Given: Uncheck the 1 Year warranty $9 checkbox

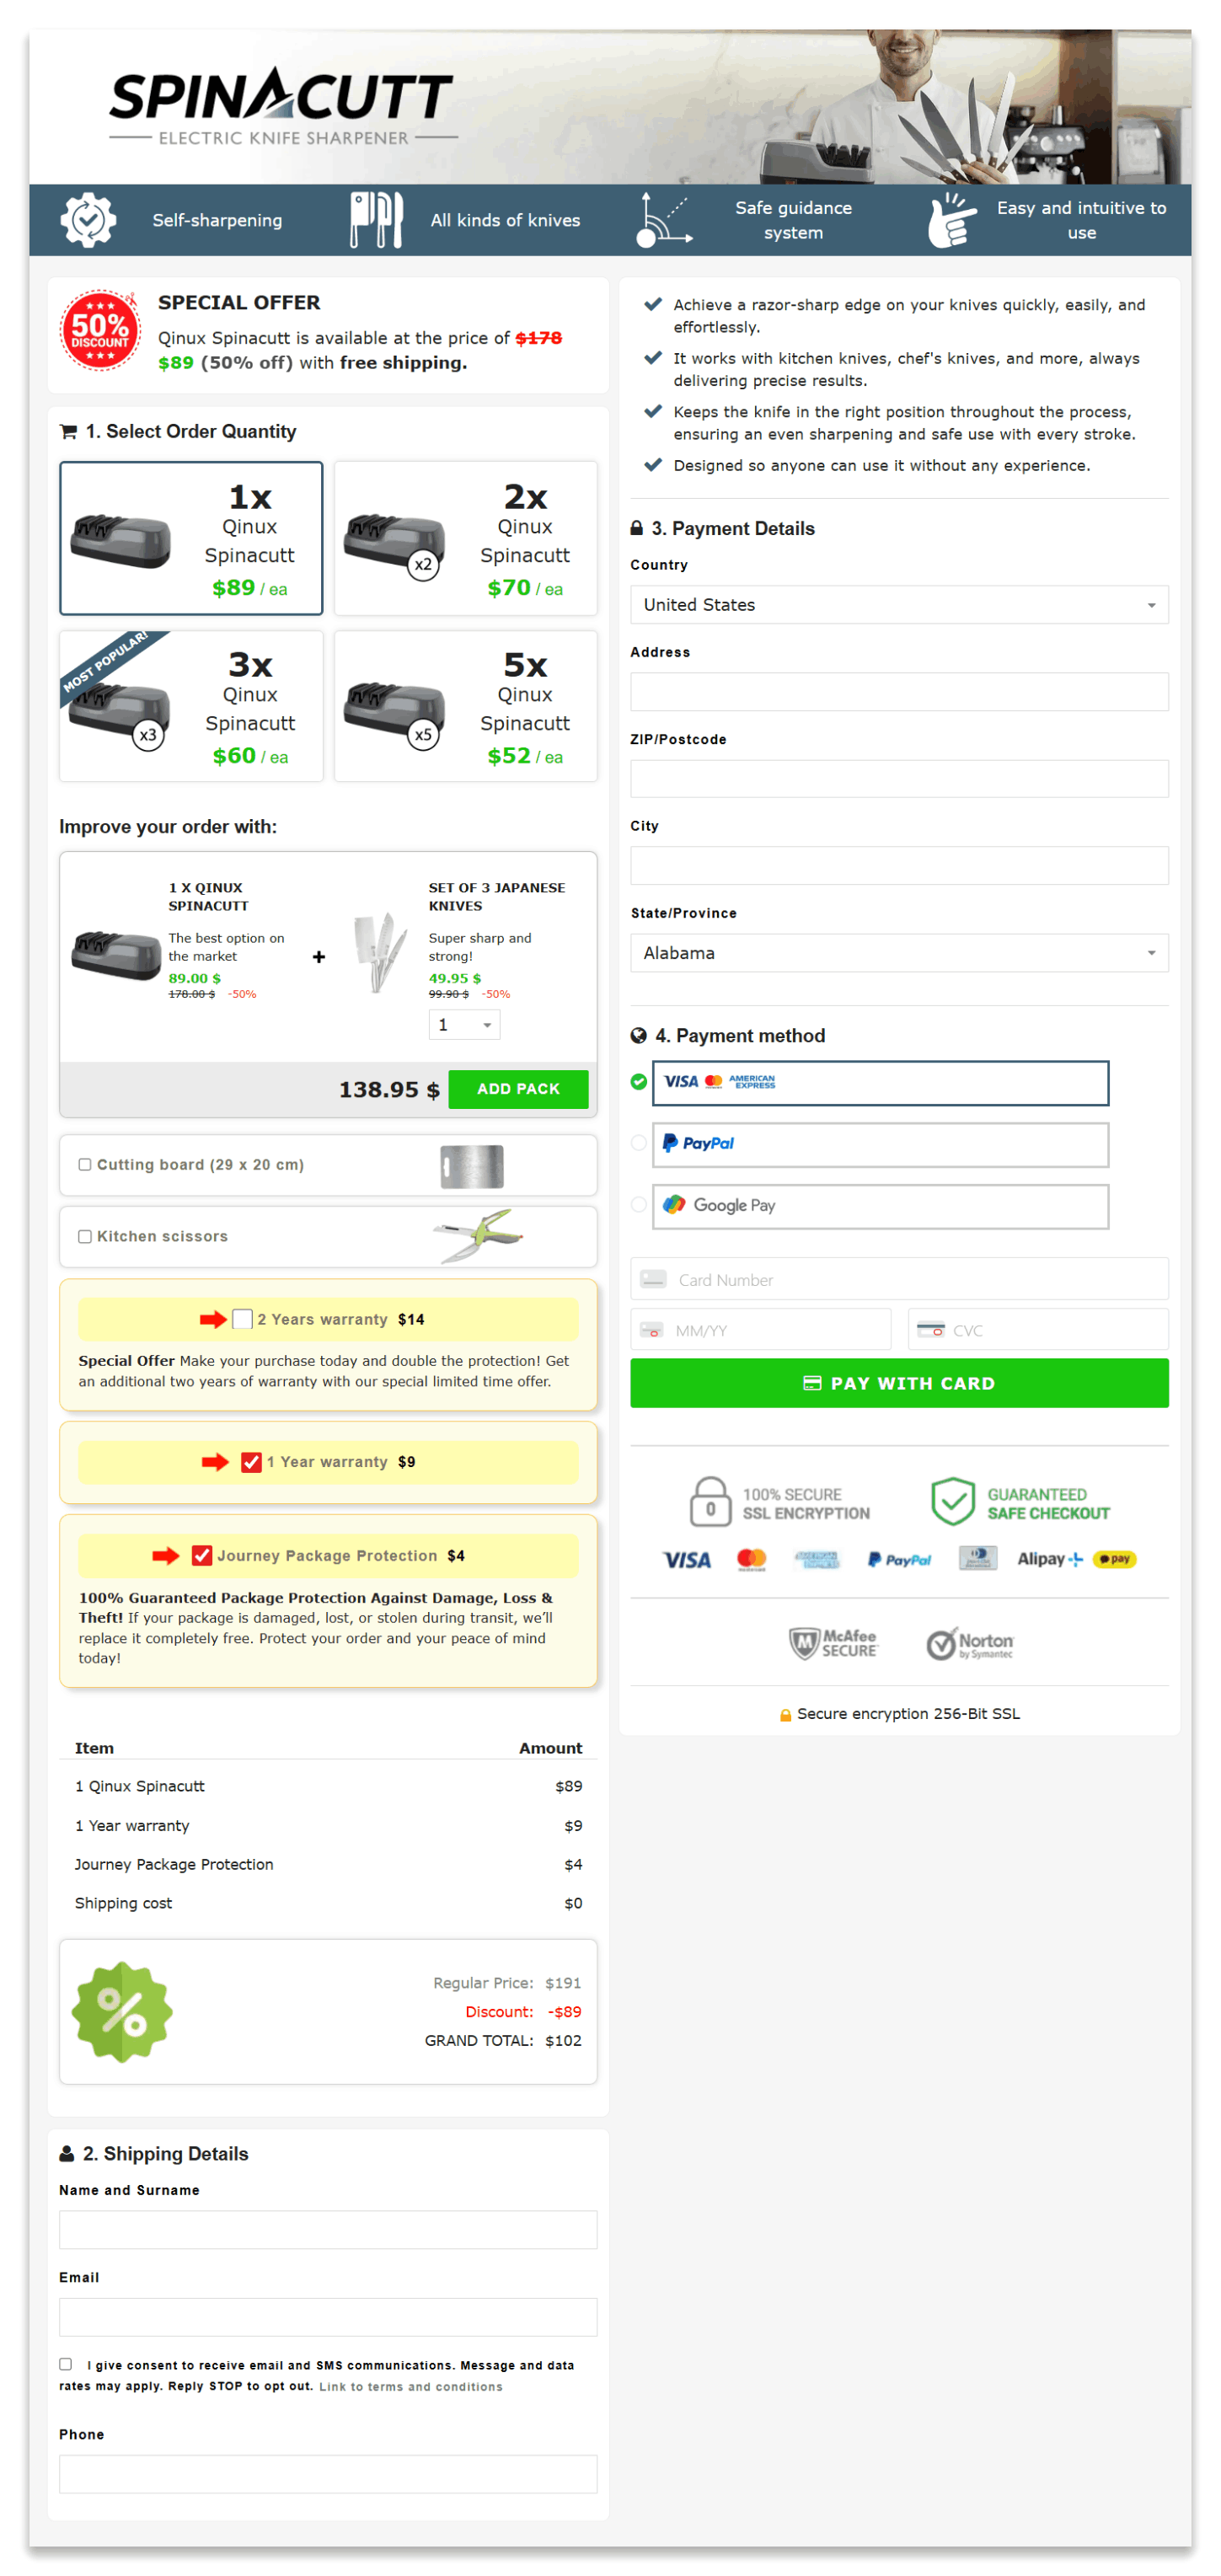Looking at the screenshot, I should pyautogui.click(x=251, y=1462).
